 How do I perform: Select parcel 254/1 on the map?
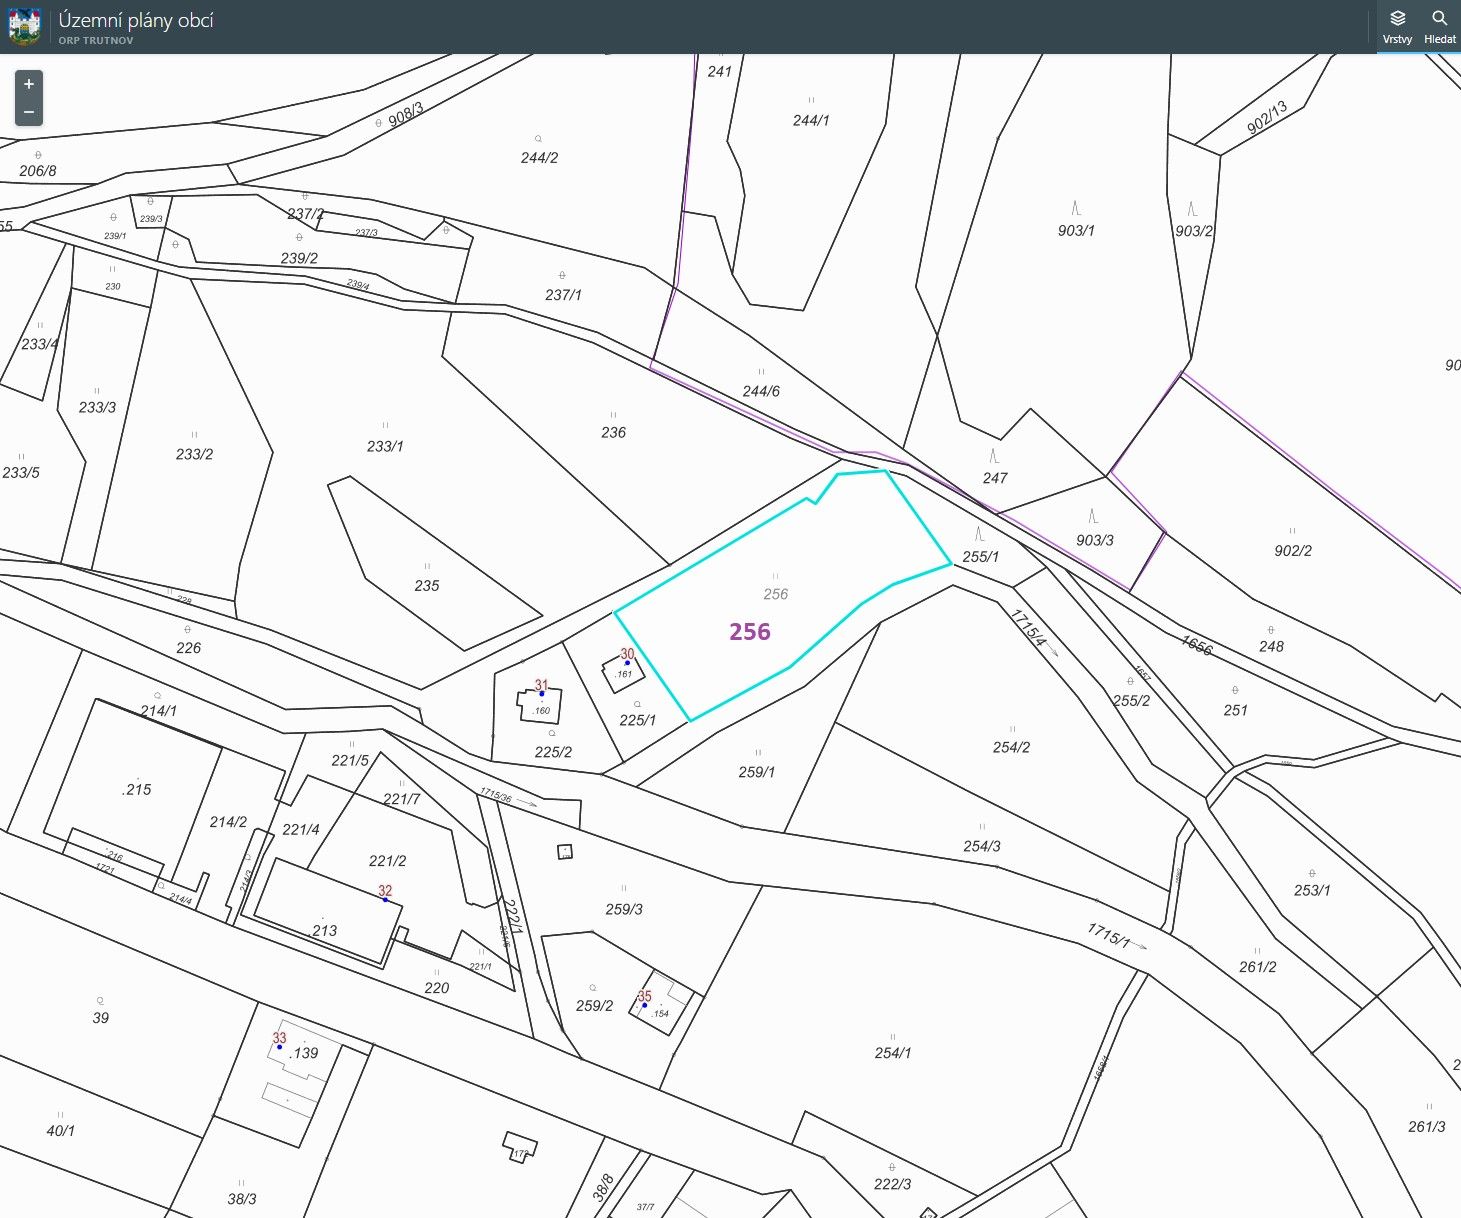click(x=892, y=1052)
